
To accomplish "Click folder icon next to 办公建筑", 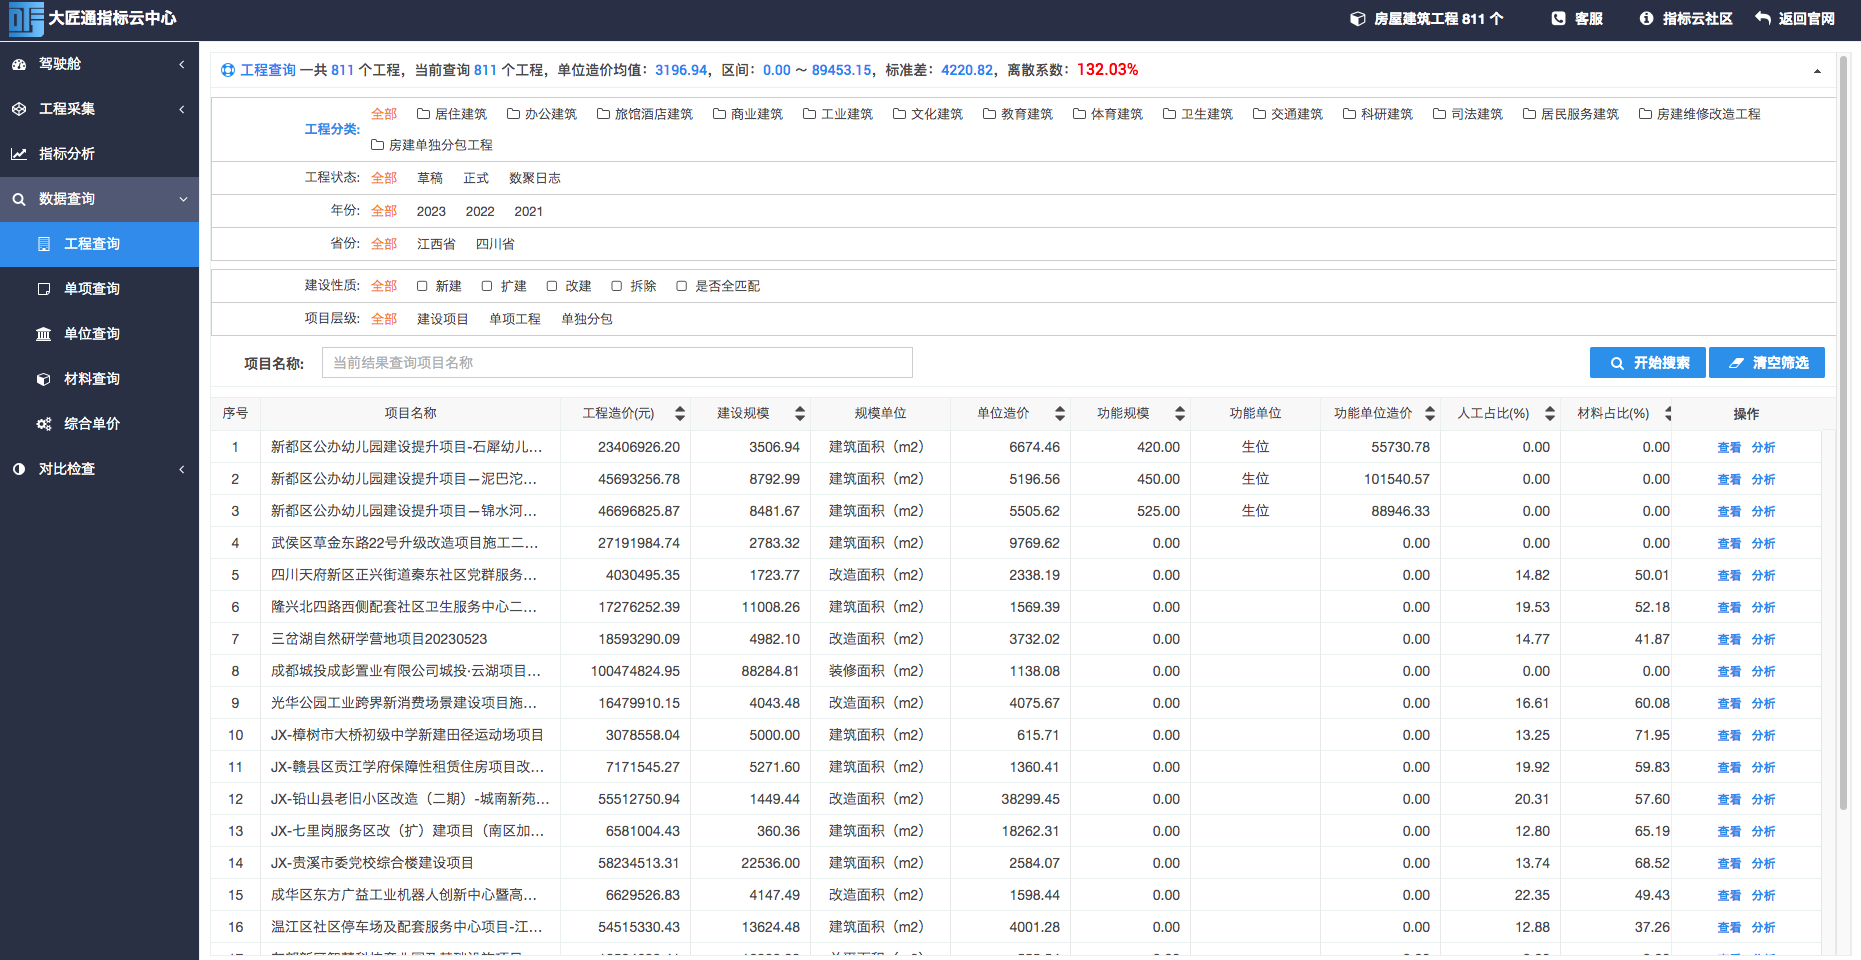I will (x=513, y=114).
